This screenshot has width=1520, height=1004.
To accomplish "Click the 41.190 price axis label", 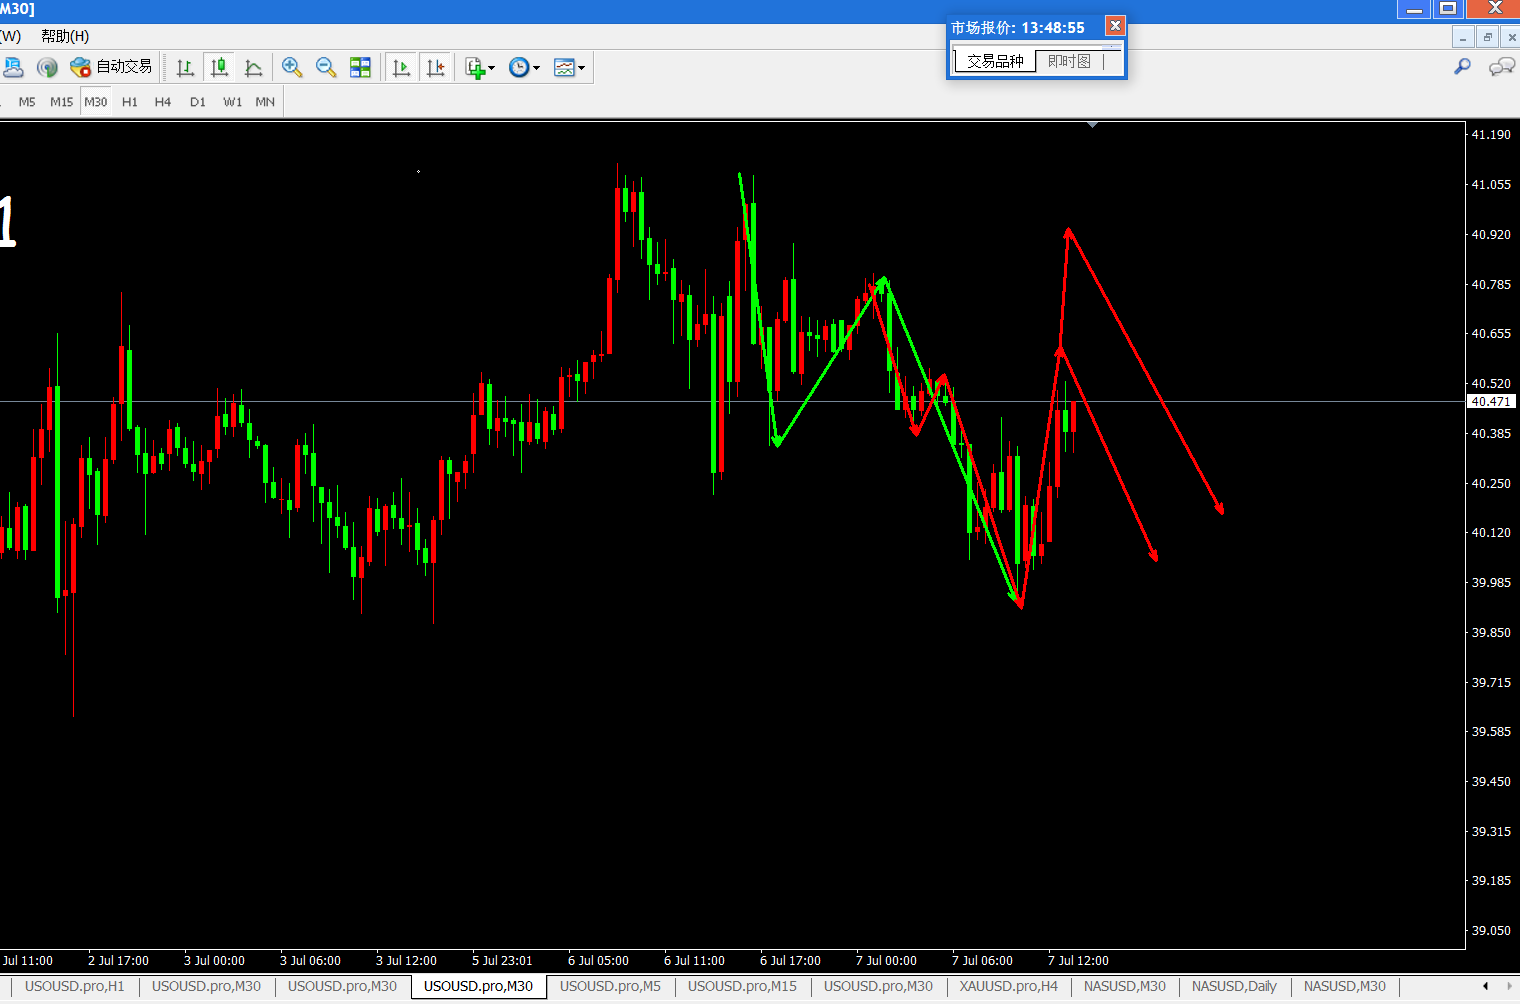I will [x=1491, y=134].
